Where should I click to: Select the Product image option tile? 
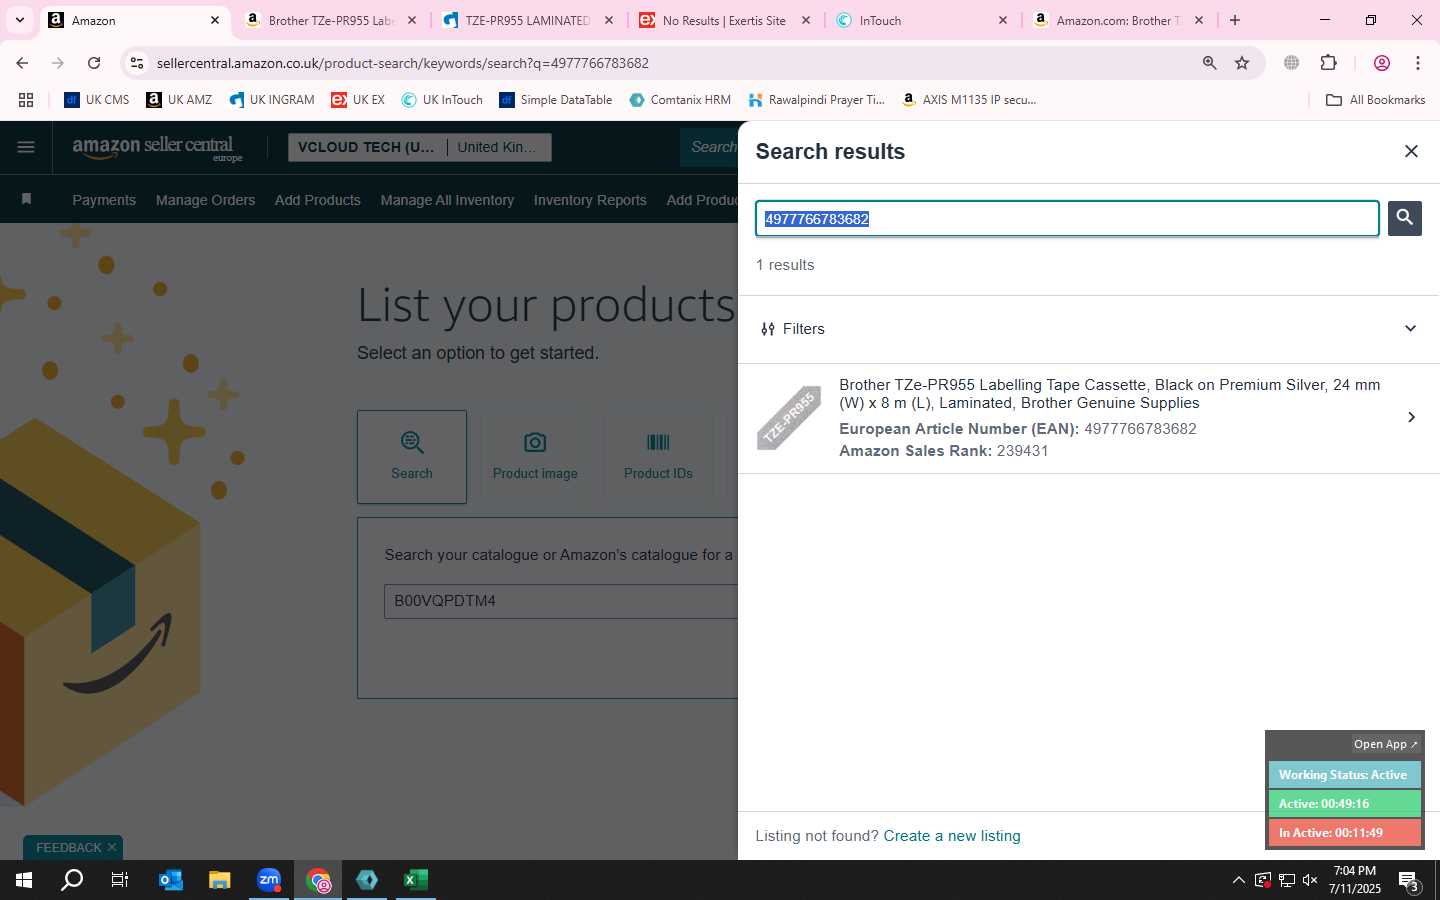(x=535, y=456)
